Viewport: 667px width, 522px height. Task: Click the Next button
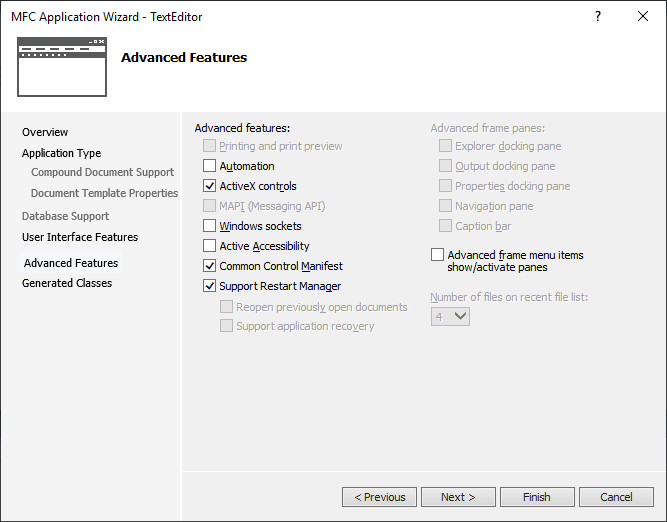pyautogui.click(x=458, y=497)
